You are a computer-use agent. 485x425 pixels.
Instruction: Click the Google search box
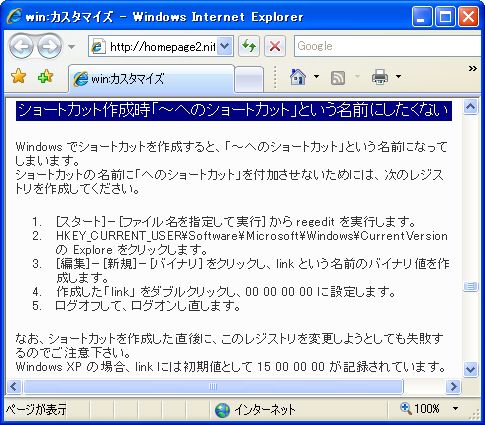(x=389, y=46)
